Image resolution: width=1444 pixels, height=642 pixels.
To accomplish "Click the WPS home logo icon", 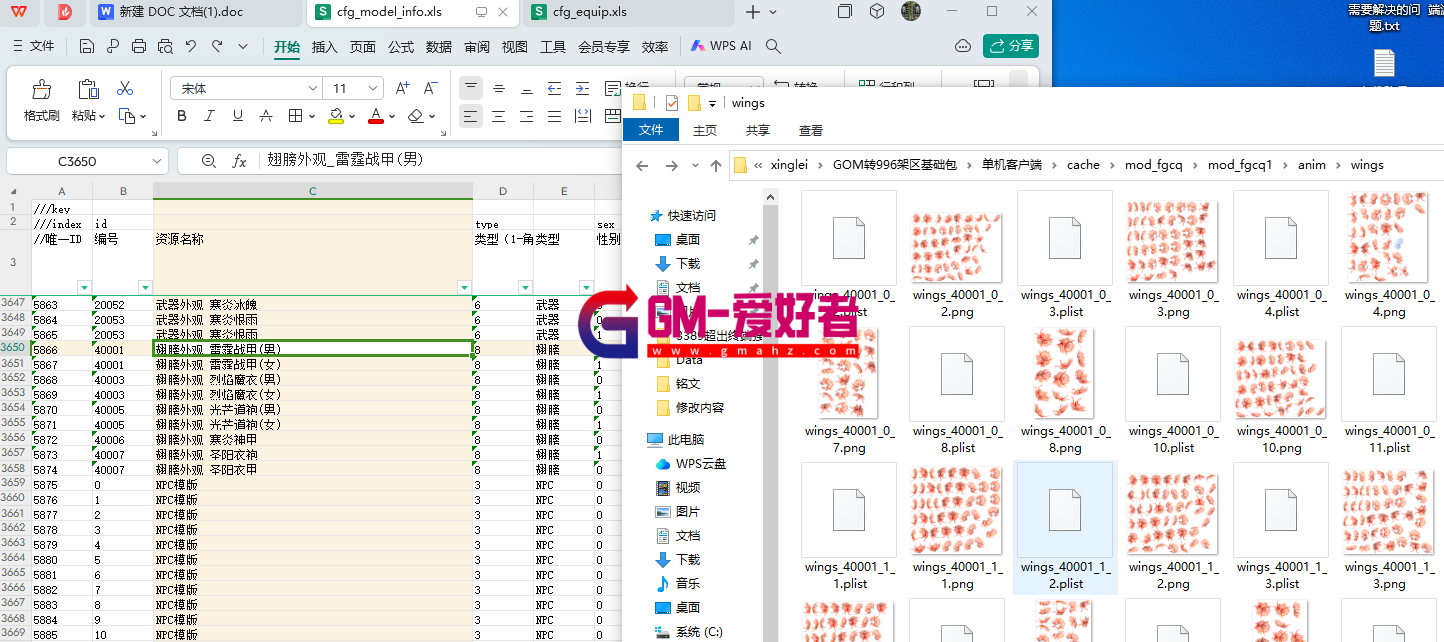I will click(x=20, y=12).
